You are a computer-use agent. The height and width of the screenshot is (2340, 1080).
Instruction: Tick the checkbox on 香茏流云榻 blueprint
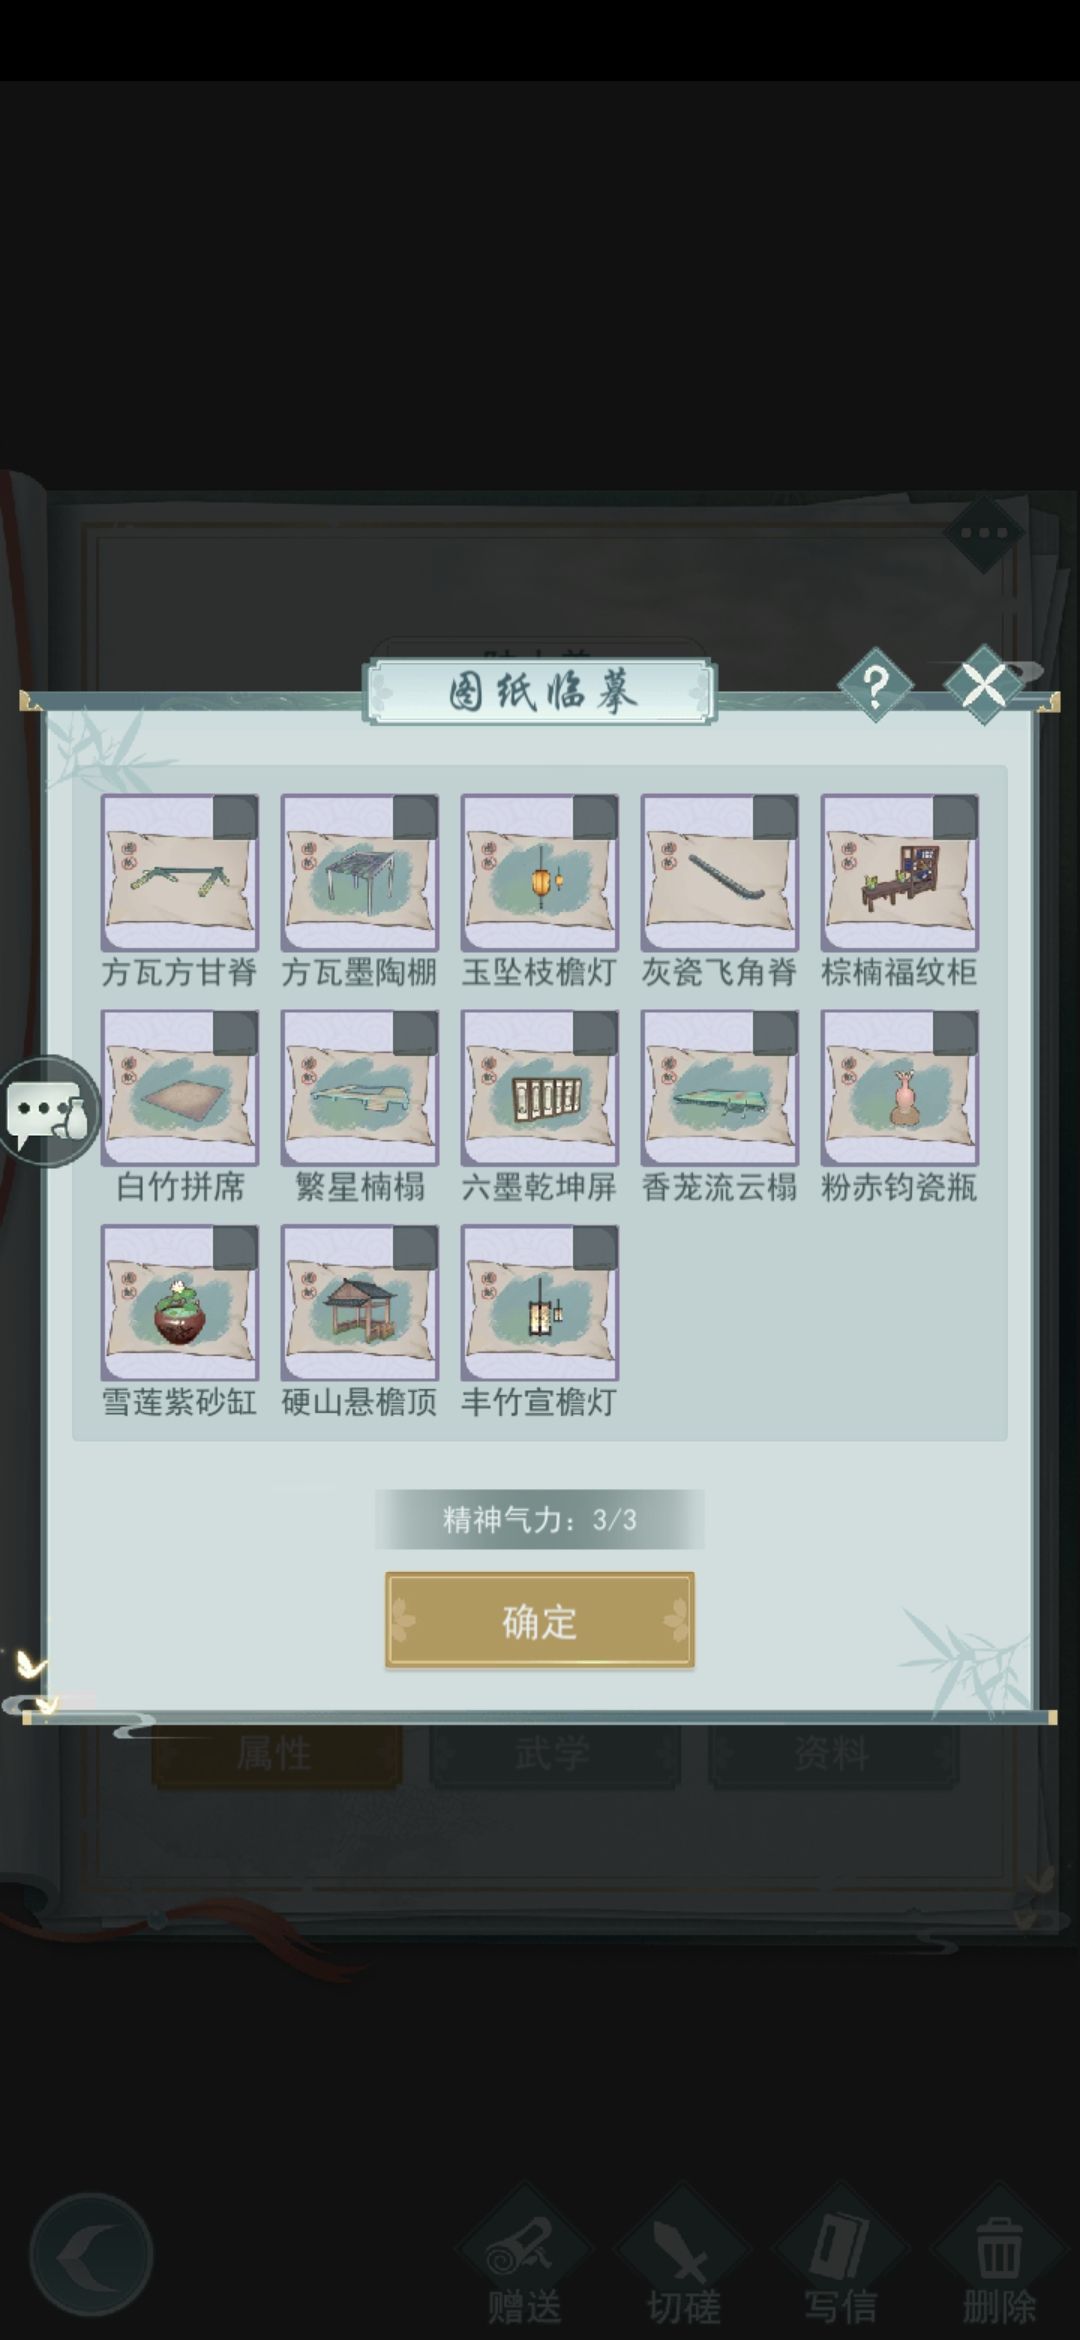(775, 1032)
